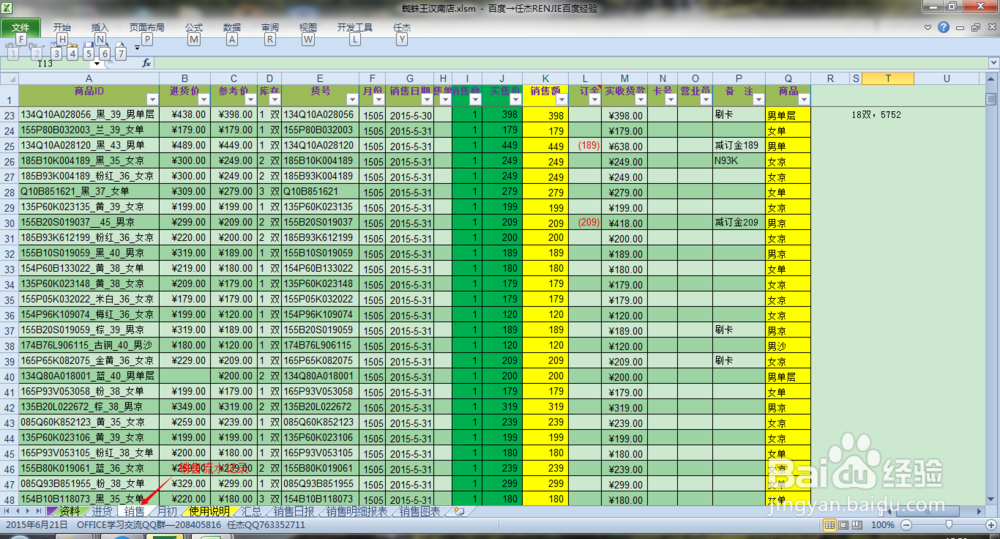Open filter dropdown for 进货价 column

click(x=203, y=100)
